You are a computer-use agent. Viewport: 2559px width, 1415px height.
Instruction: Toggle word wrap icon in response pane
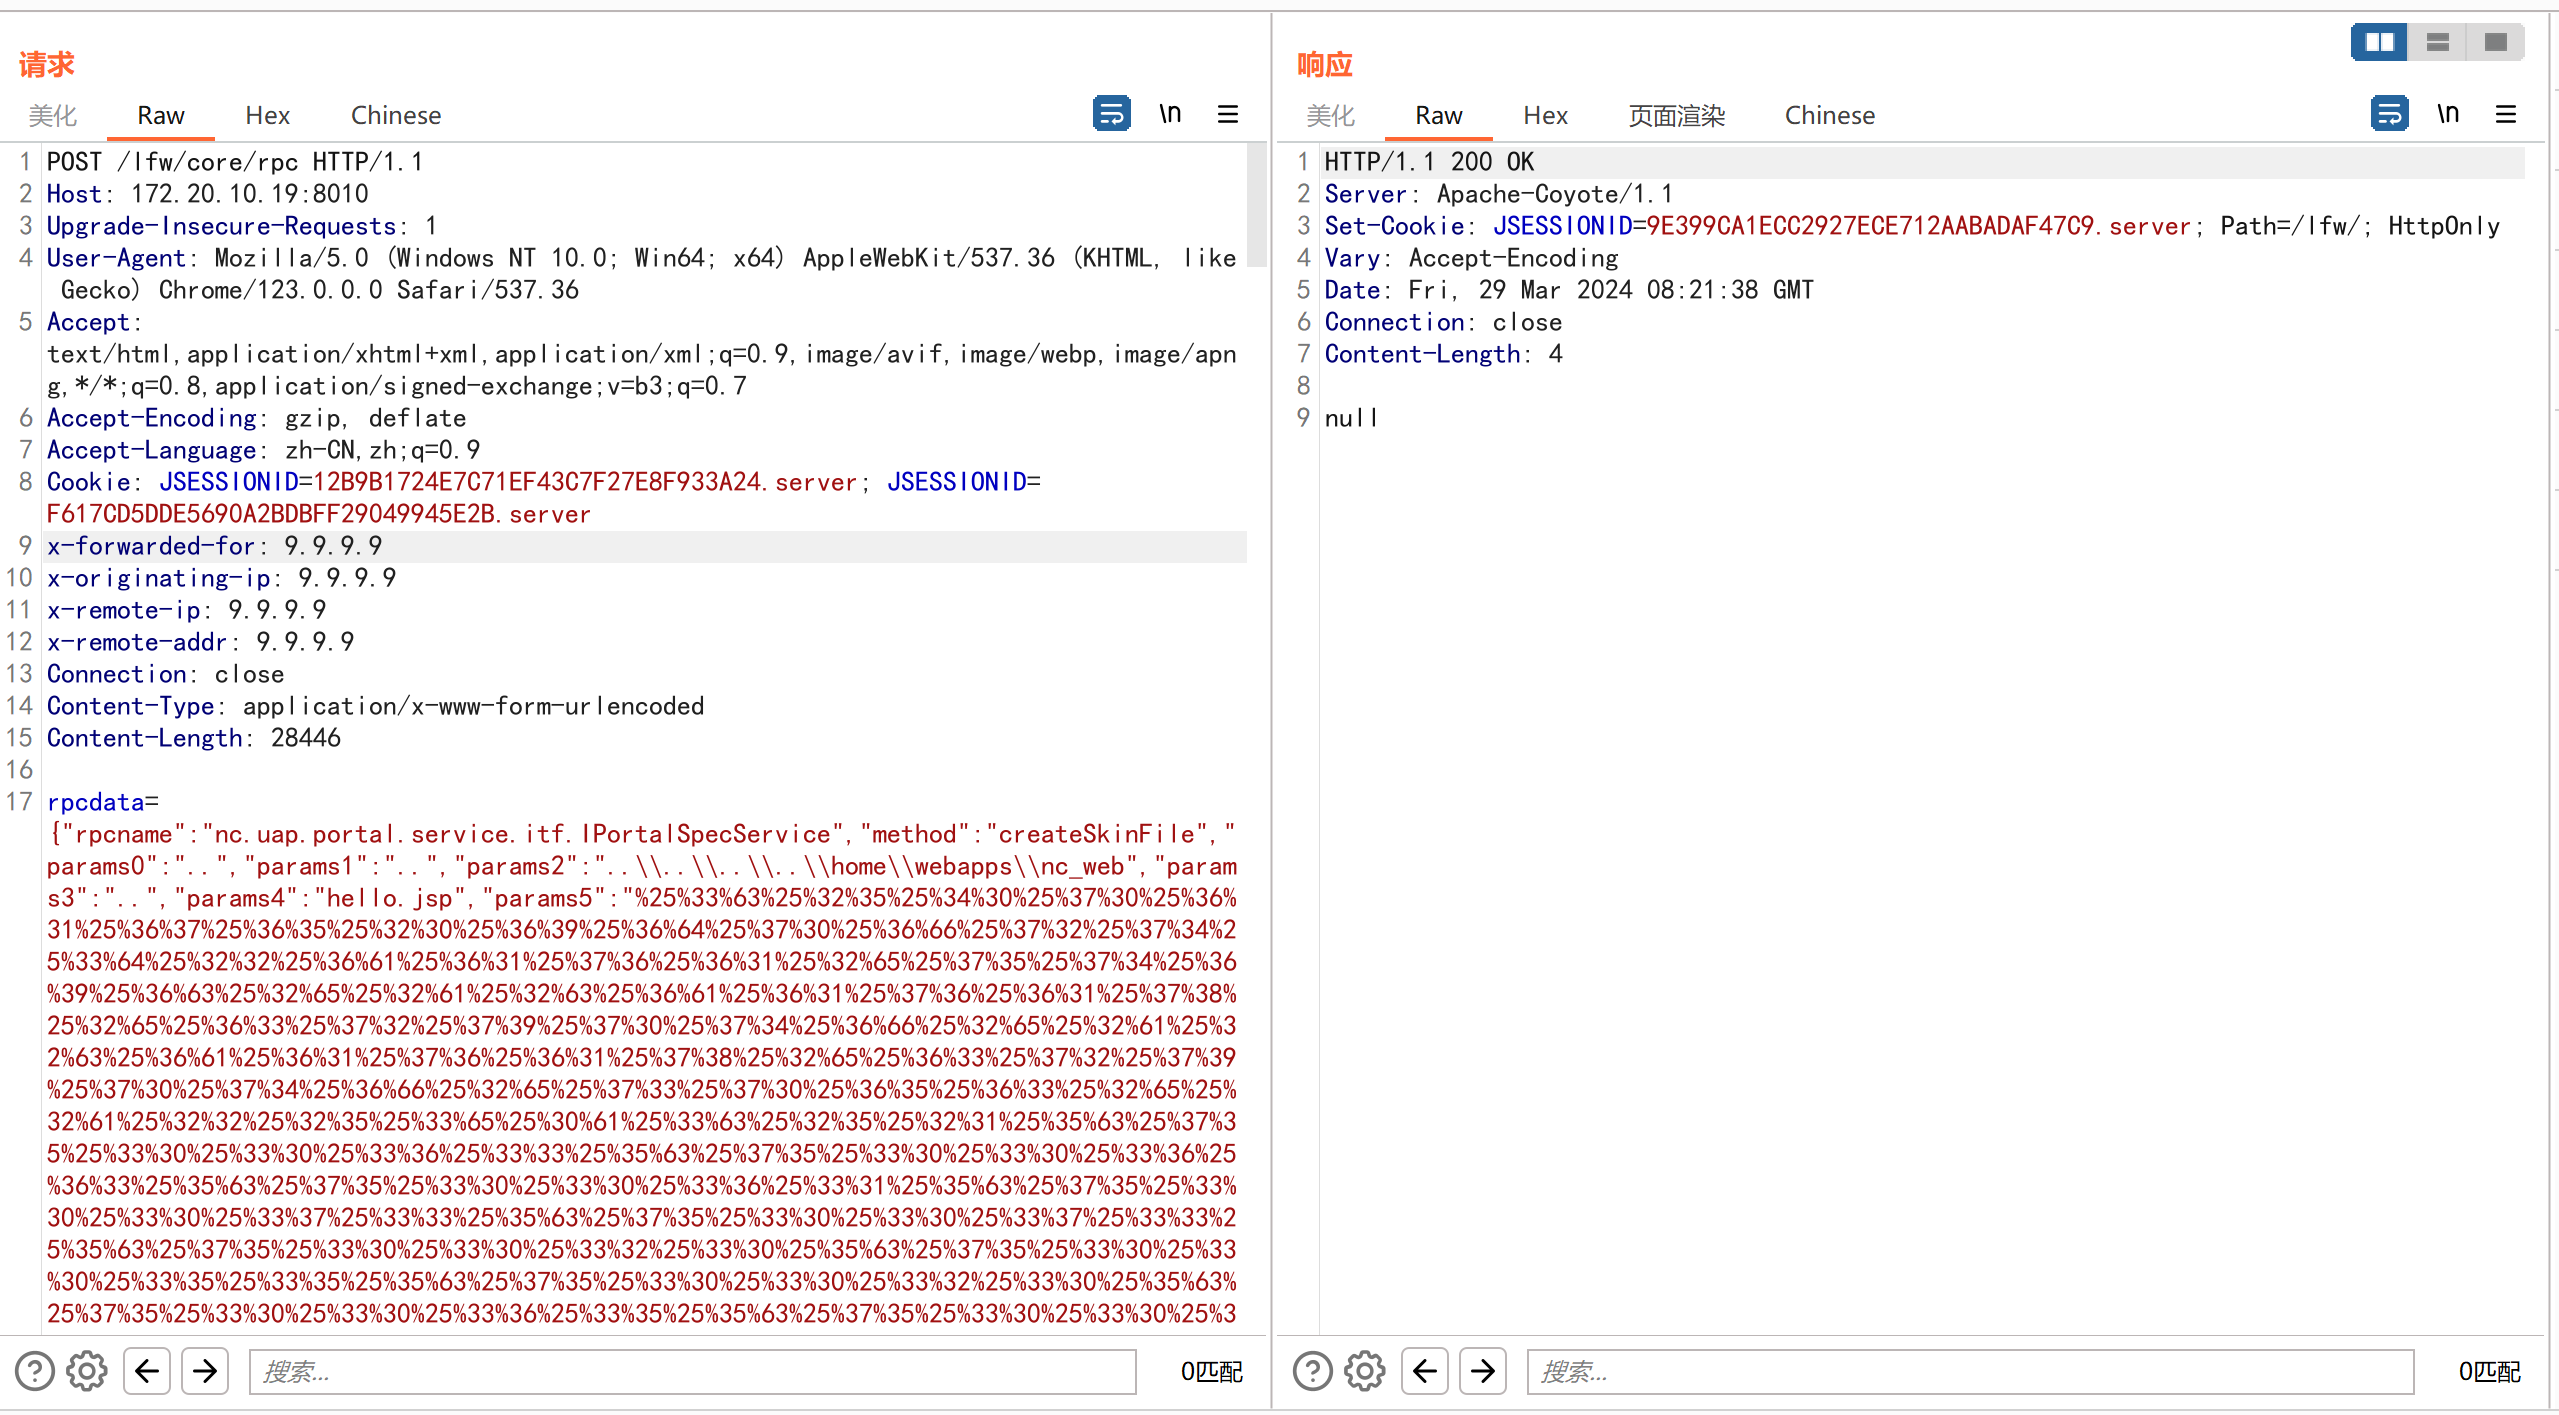pyautogui.click(x=2389, y=114)
